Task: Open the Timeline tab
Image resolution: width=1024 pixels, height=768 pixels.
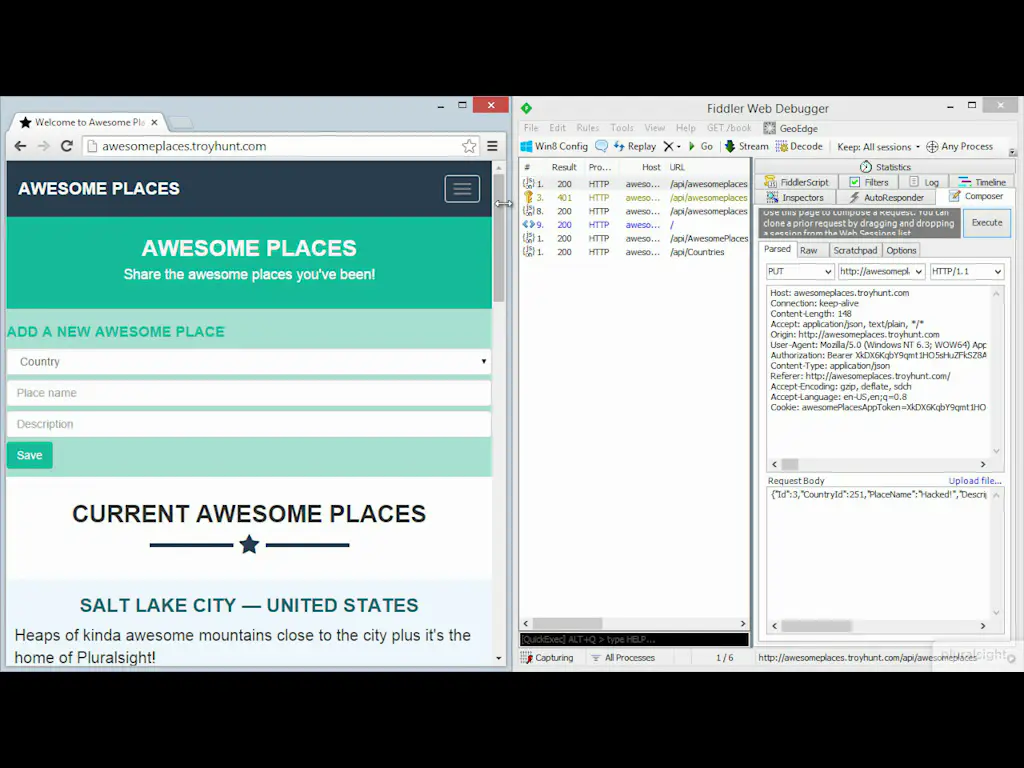Action: click(982, 182)
